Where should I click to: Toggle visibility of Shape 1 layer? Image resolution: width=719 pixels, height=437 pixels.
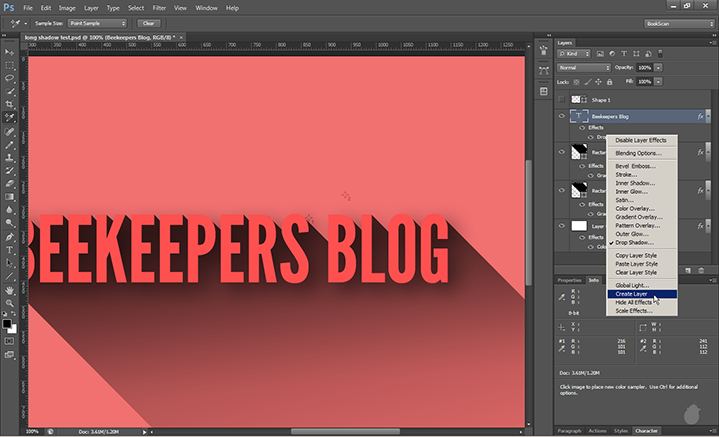tap(562, 100)
